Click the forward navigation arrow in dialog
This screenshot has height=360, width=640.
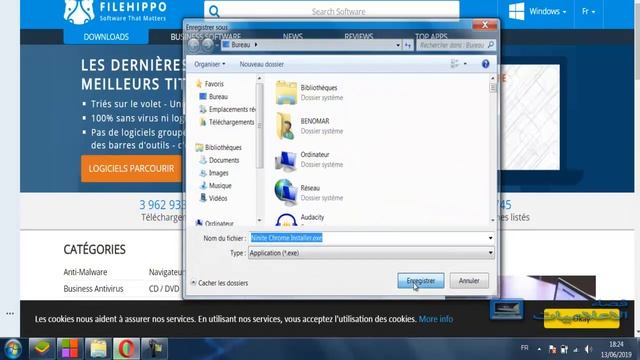pos(207,45)
